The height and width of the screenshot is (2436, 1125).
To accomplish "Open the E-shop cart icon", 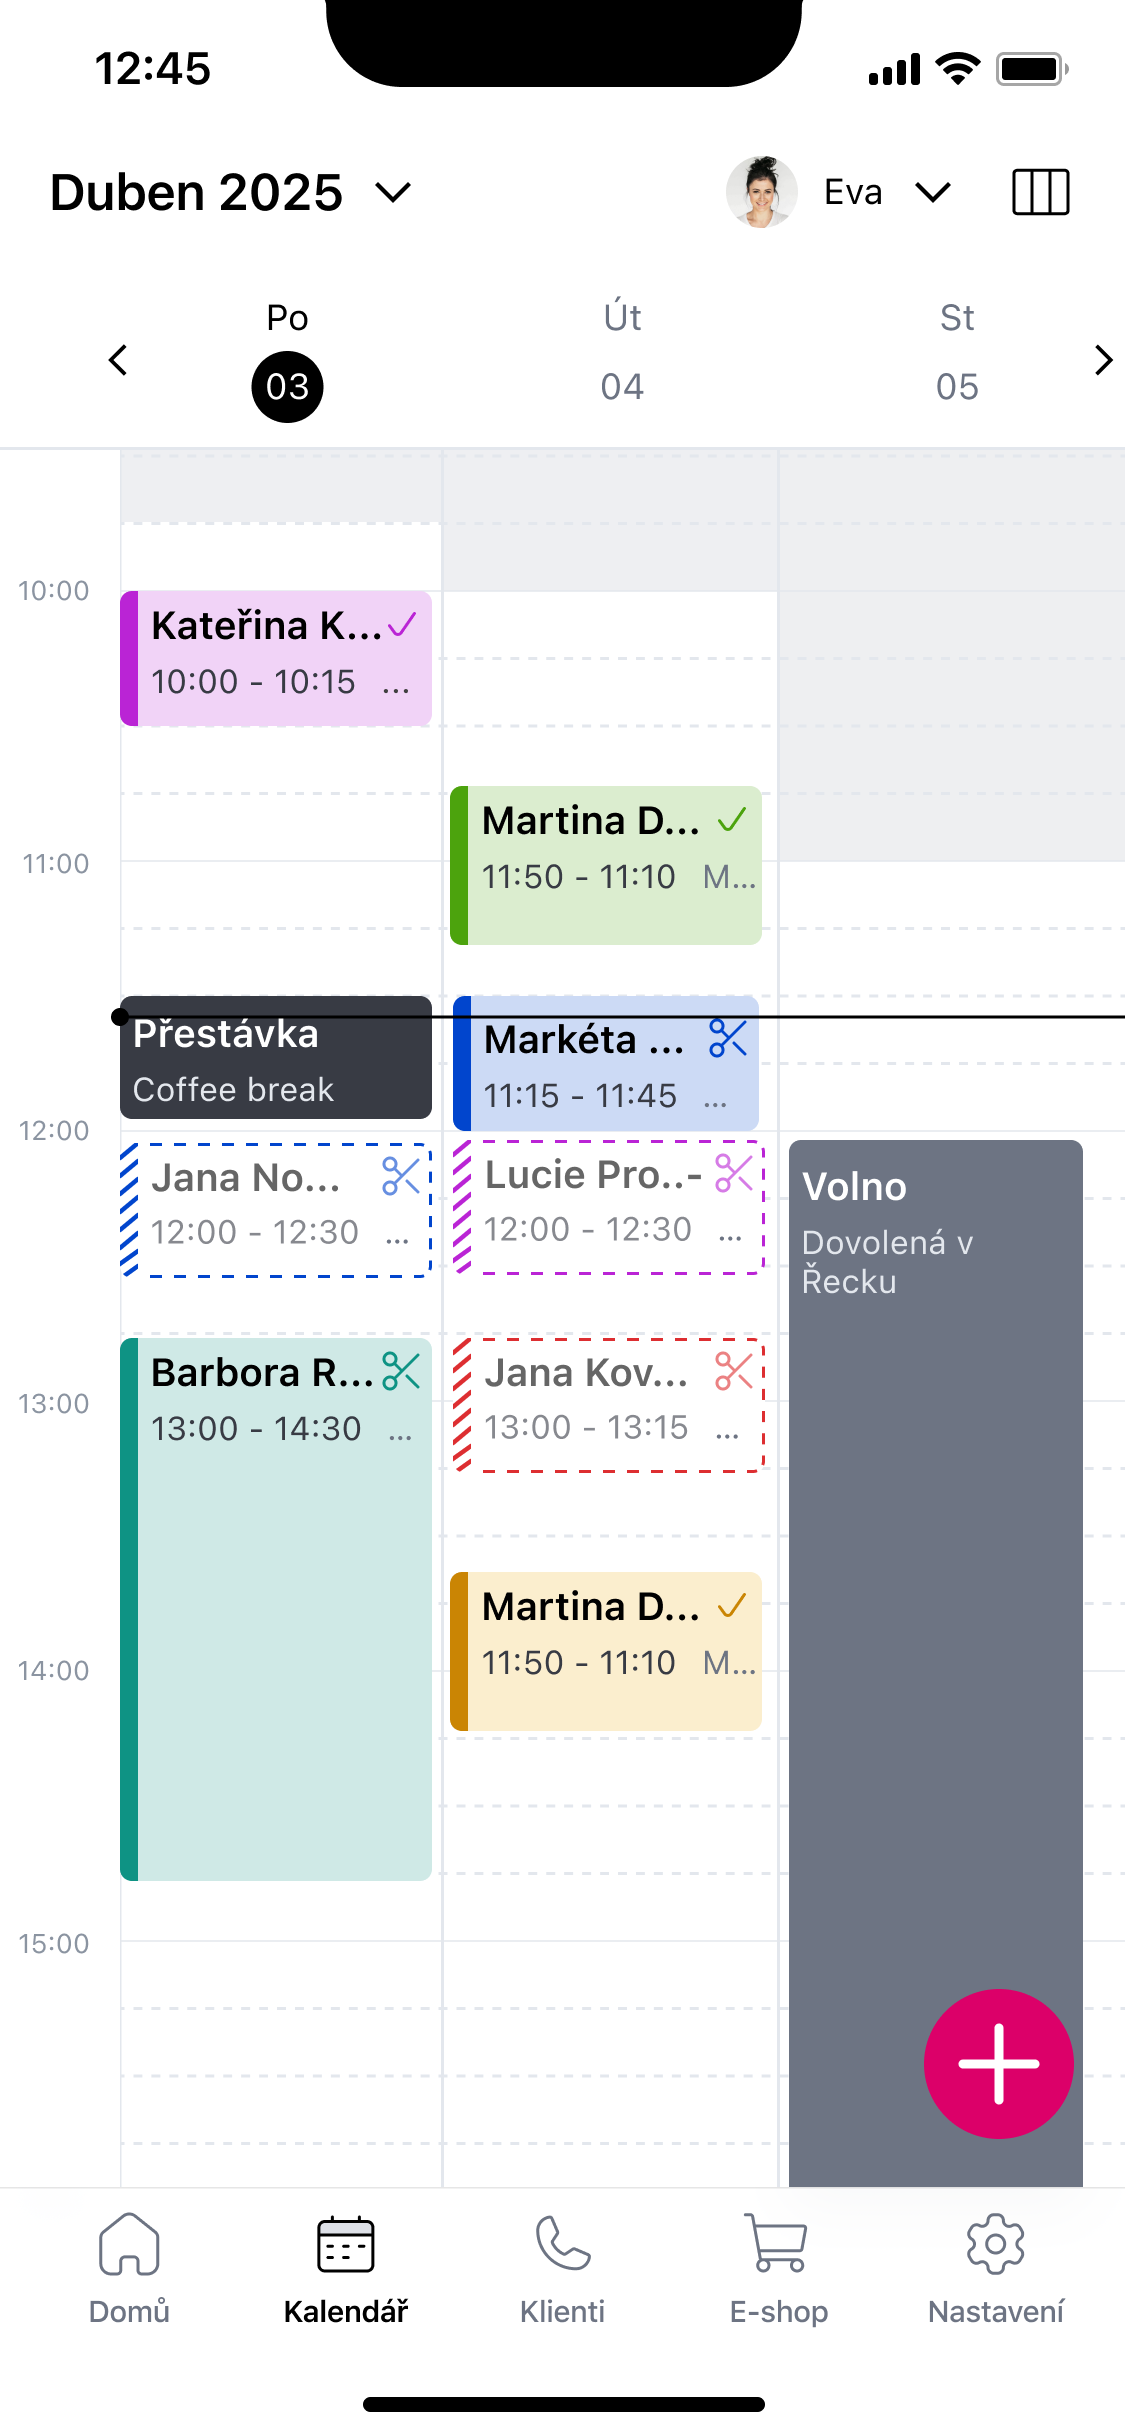I will click(x=777, y=2242).
